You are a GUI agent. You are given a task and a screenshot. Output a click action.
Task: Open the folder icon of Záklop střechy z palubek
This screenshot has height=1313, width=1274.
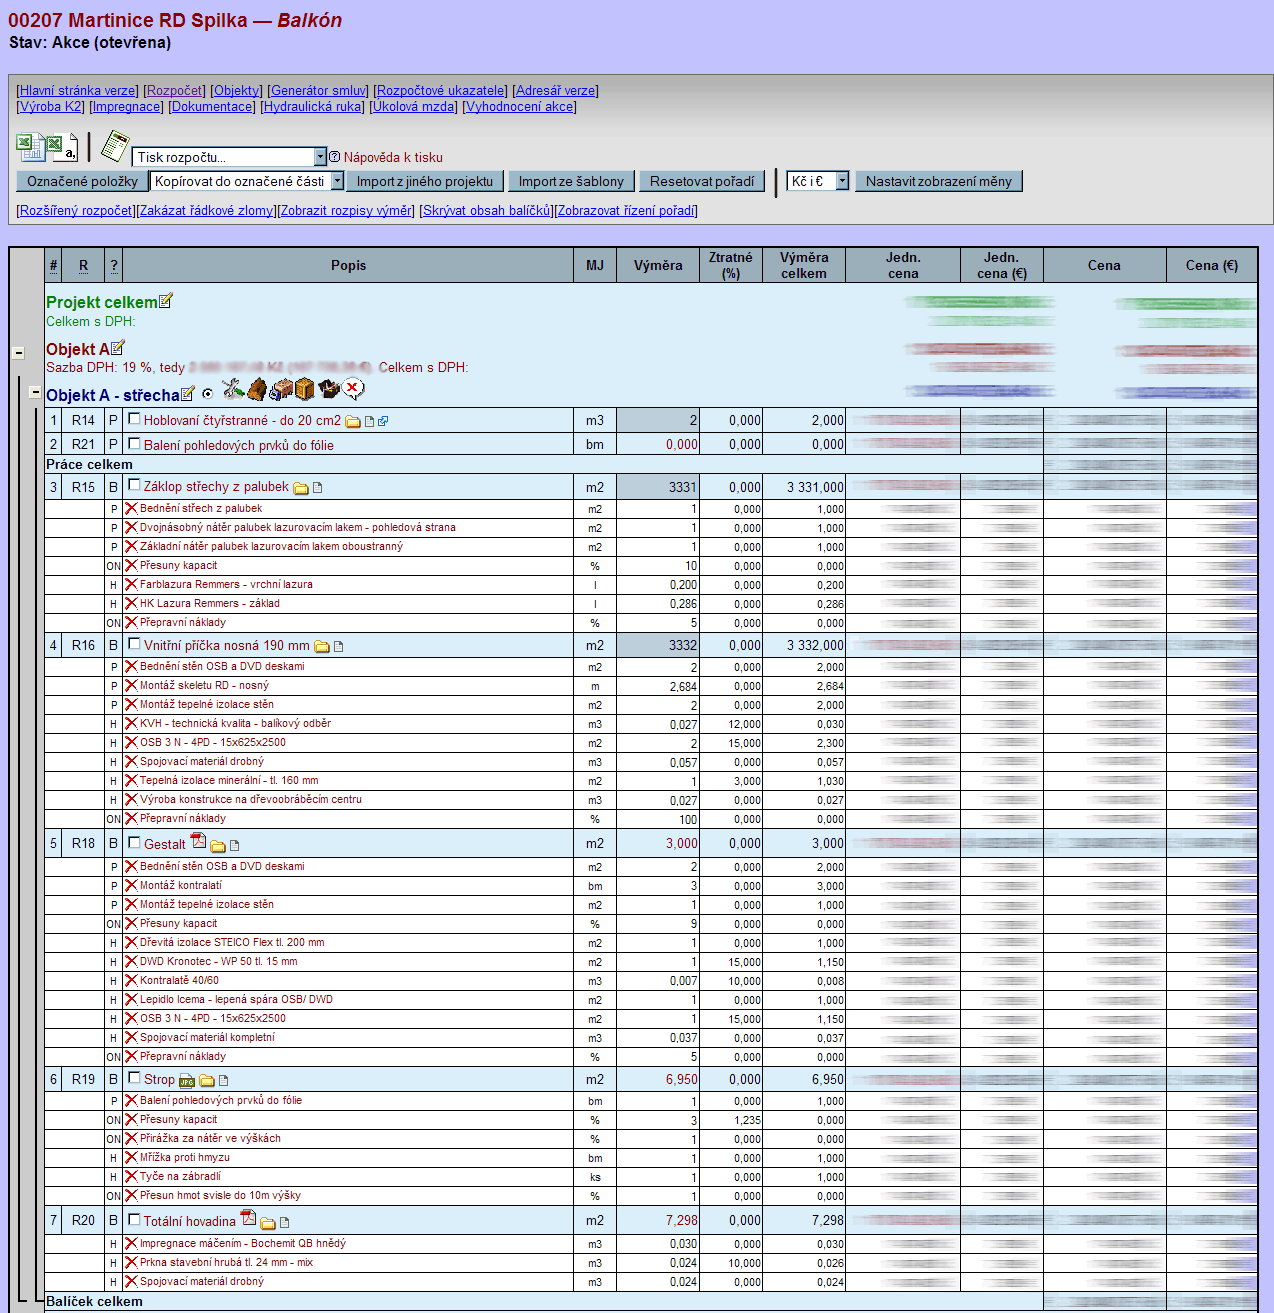[300, 488]
